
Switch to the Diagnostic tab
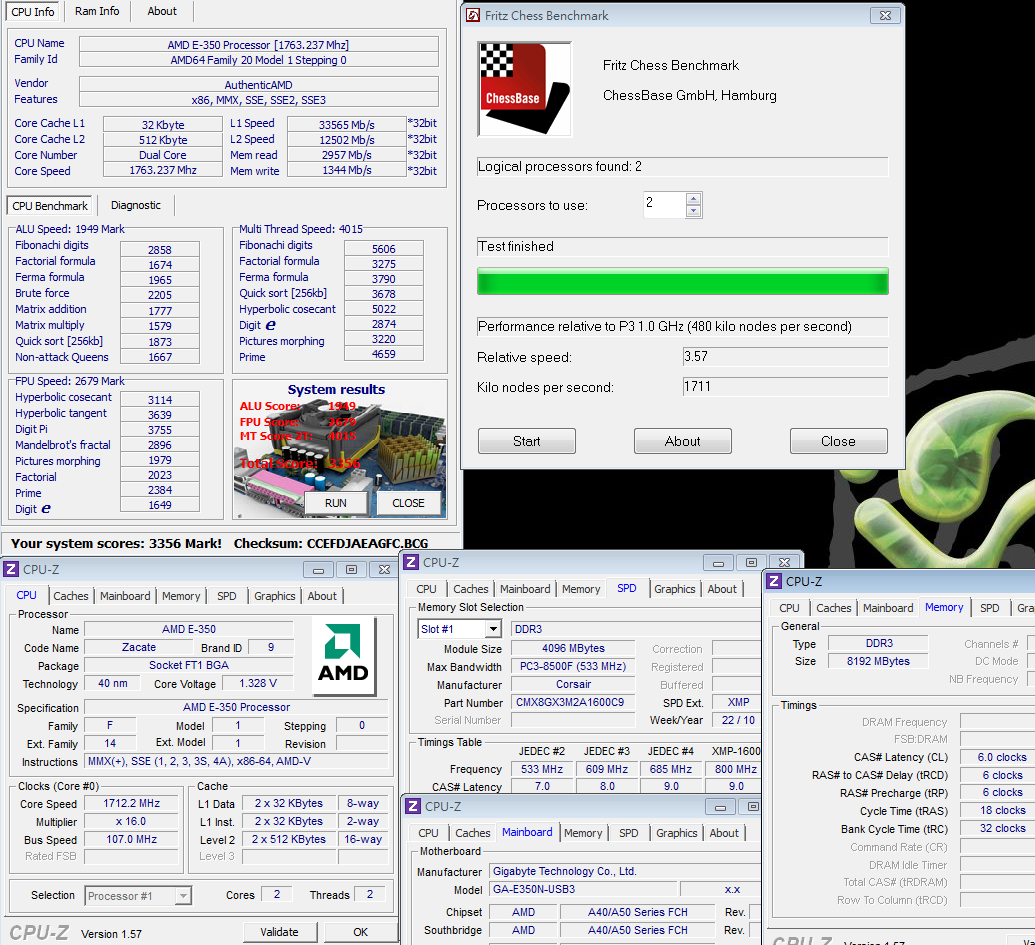pyautogui.click(x=135, y=205)
